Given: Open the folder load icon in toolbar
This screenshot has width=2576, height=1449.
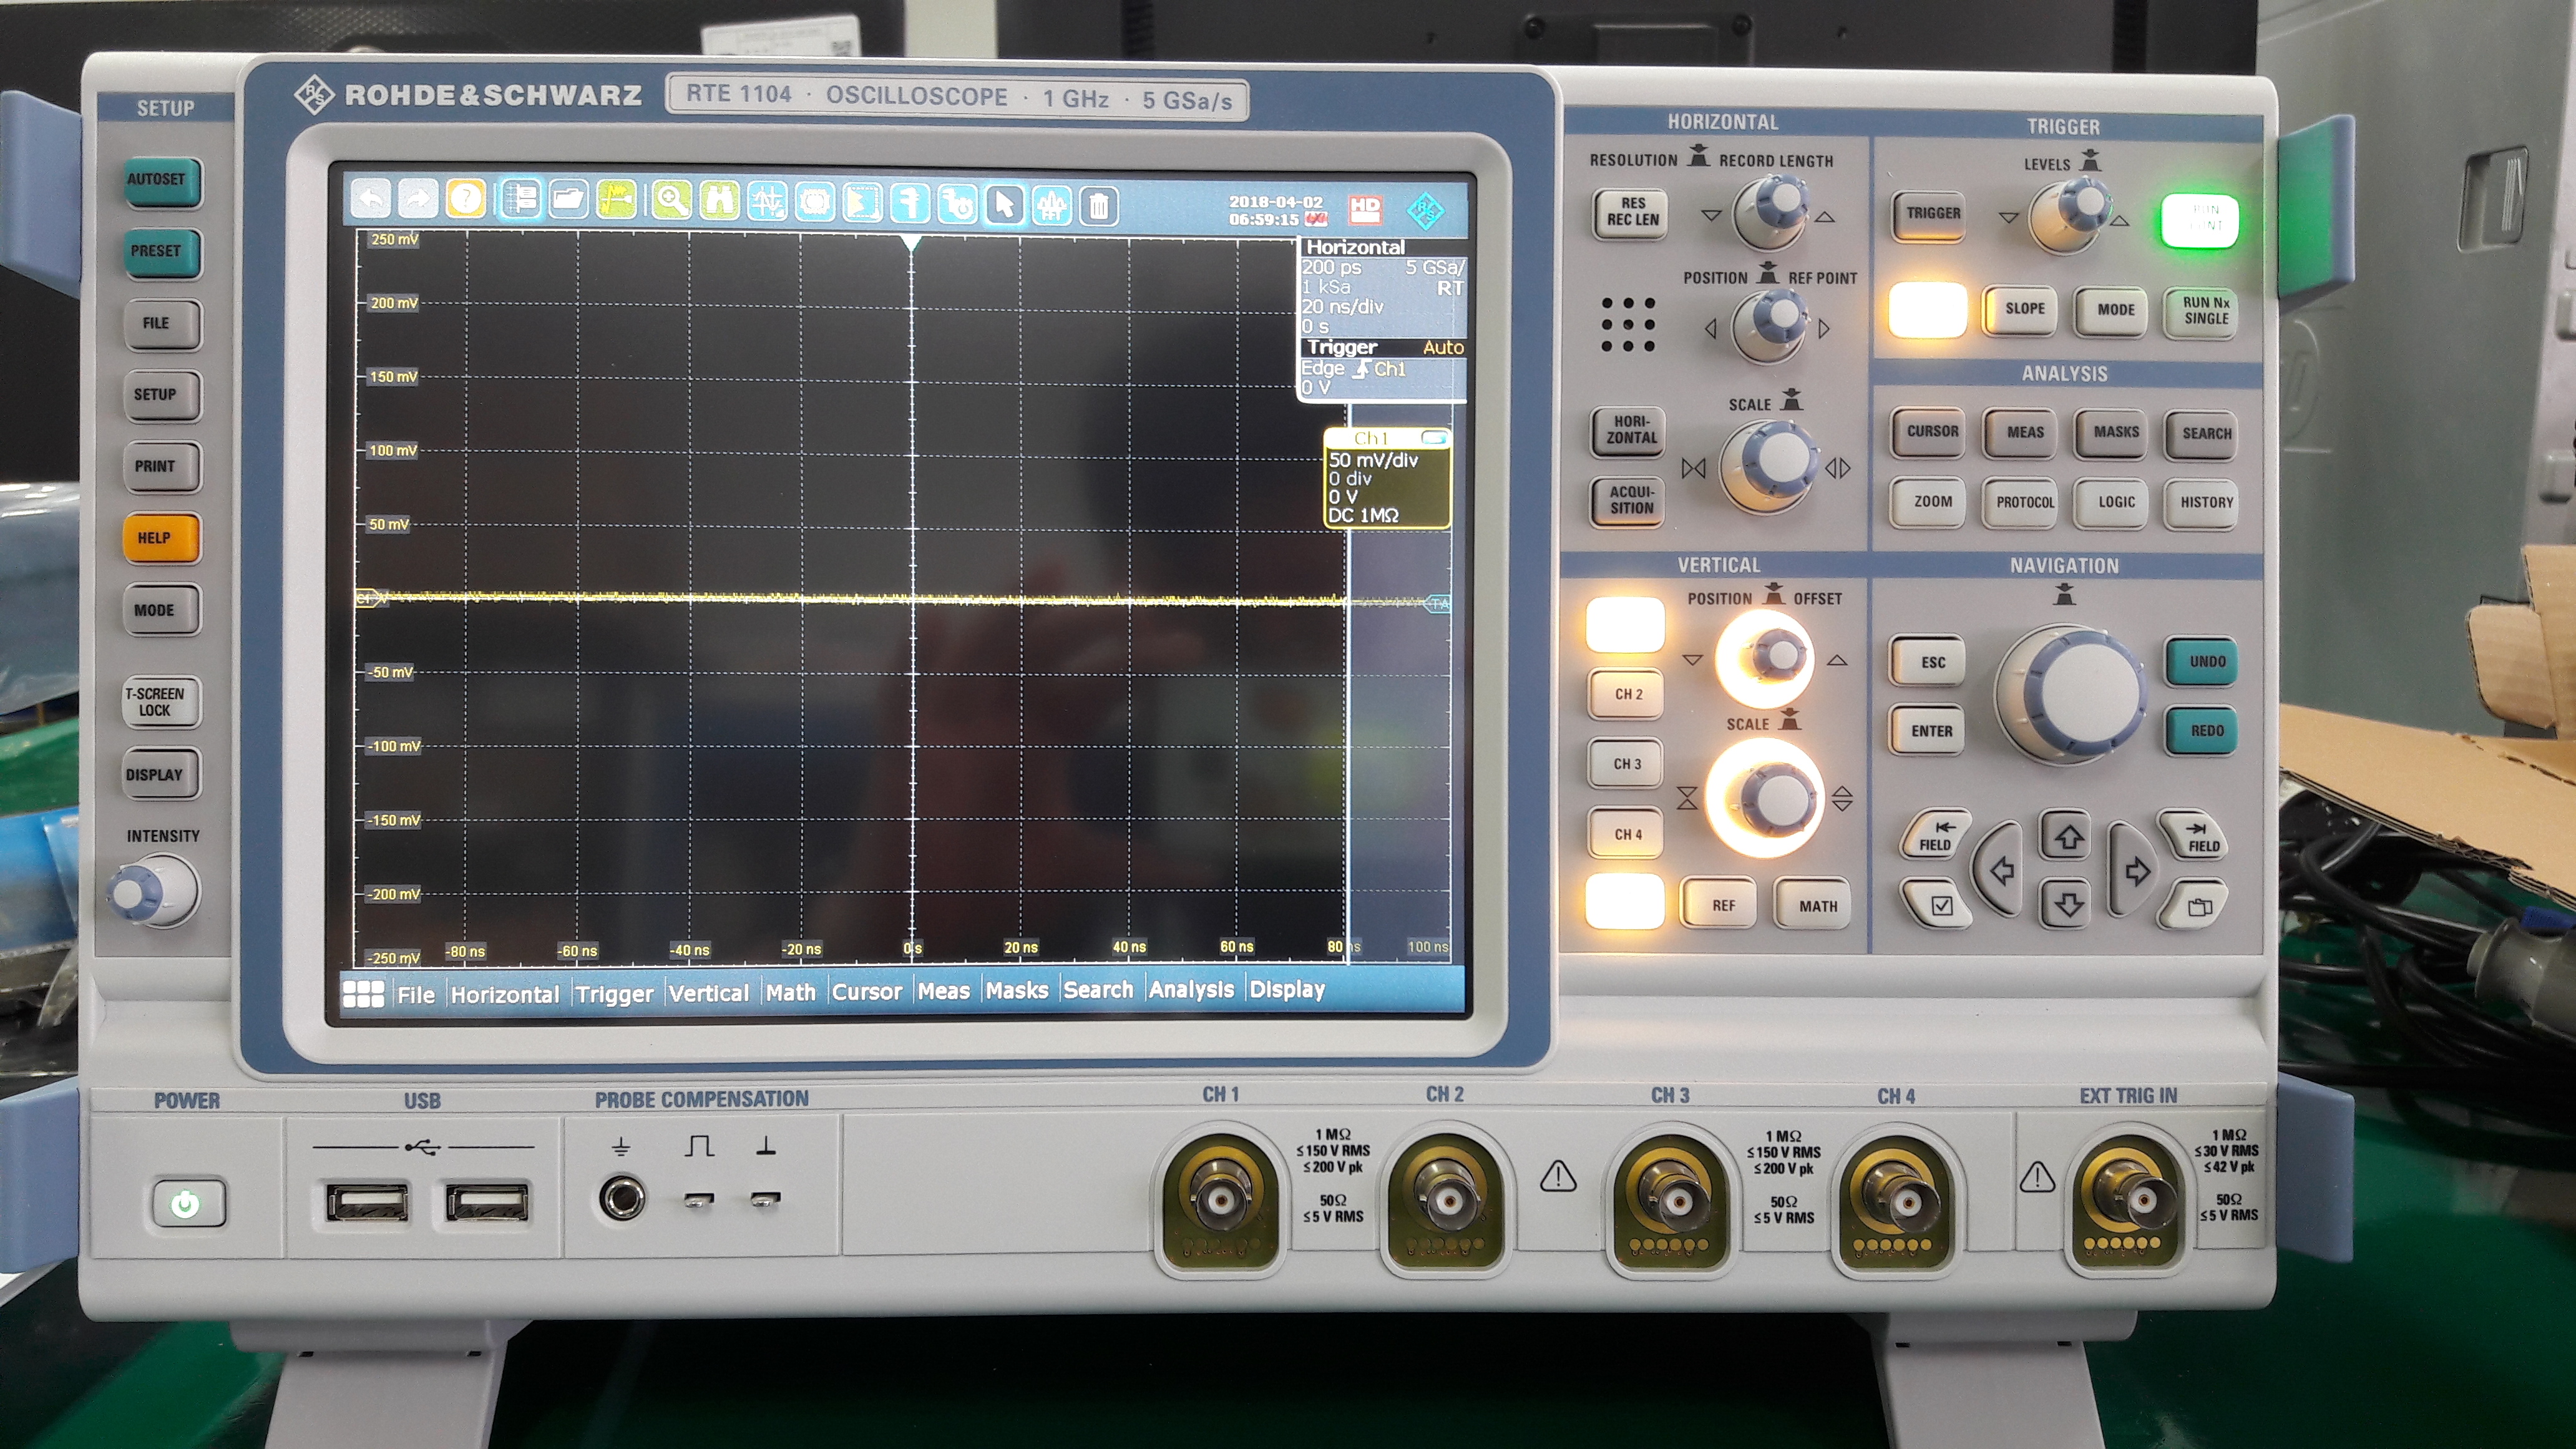Looking at the screenshot, I should (x=568, y=200).
